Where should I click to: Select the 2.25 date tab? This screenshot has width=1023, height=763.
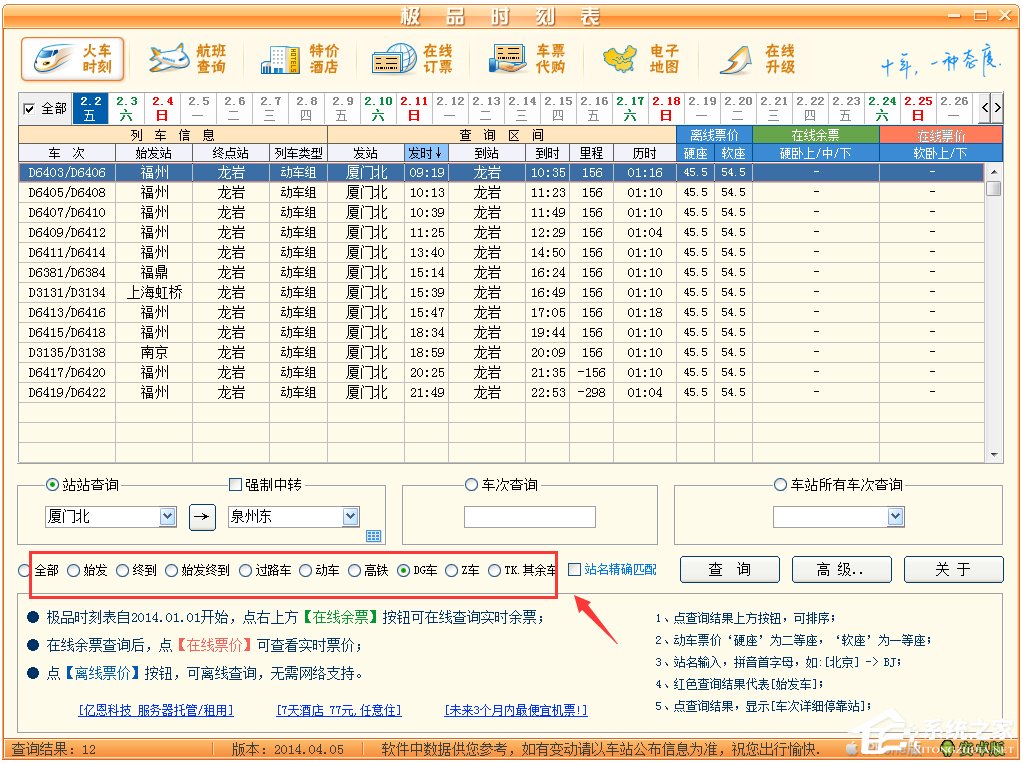coord(917,108)
